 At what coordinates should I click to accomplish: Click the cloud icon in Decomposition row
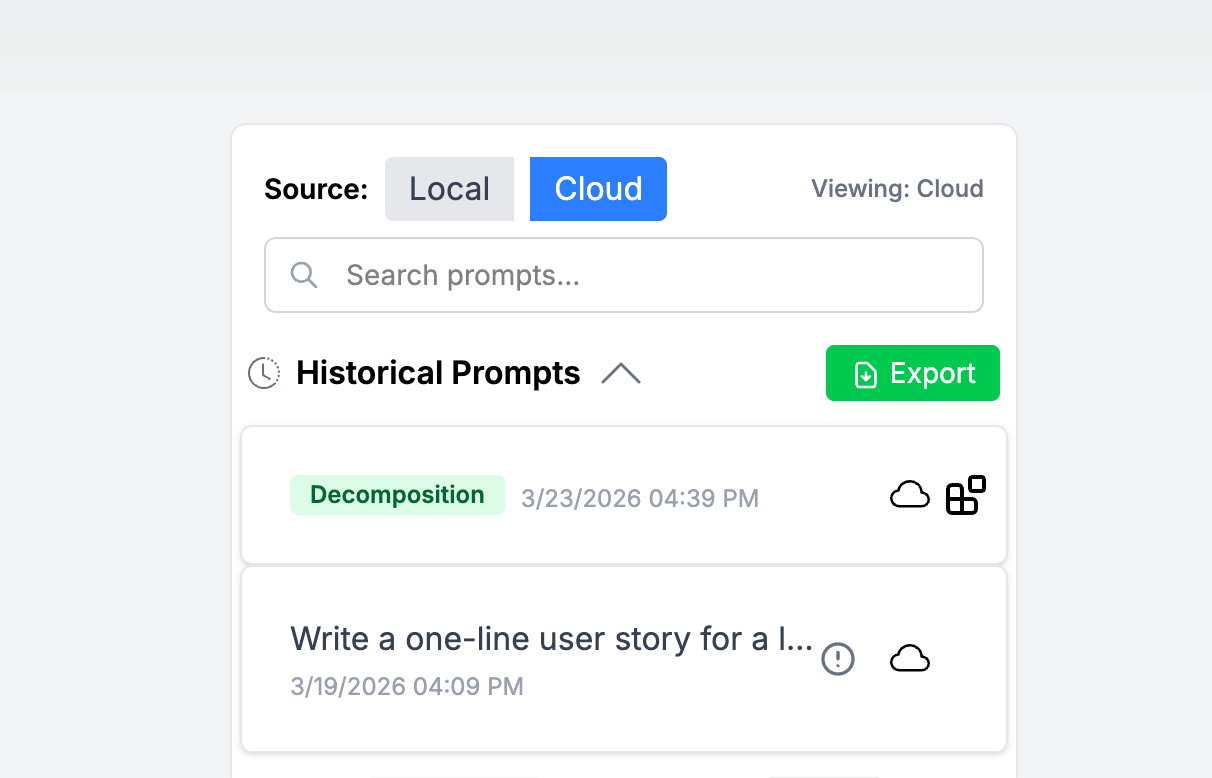click(910, 495)
